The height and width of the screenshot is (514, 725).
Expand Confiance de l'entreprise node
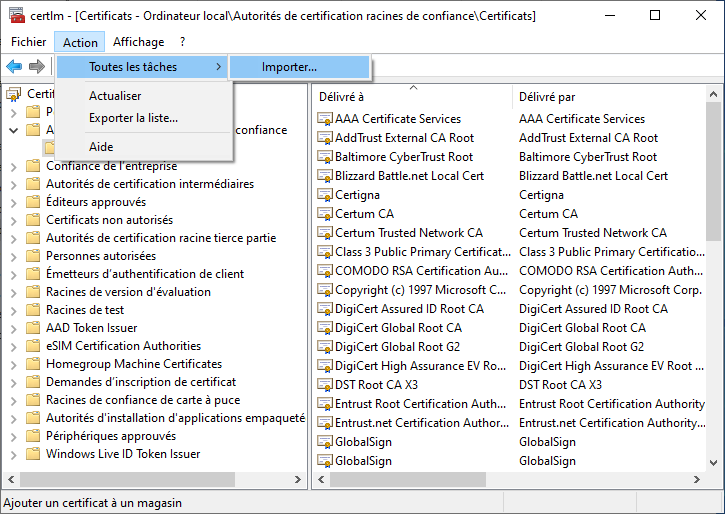point(13,166)
